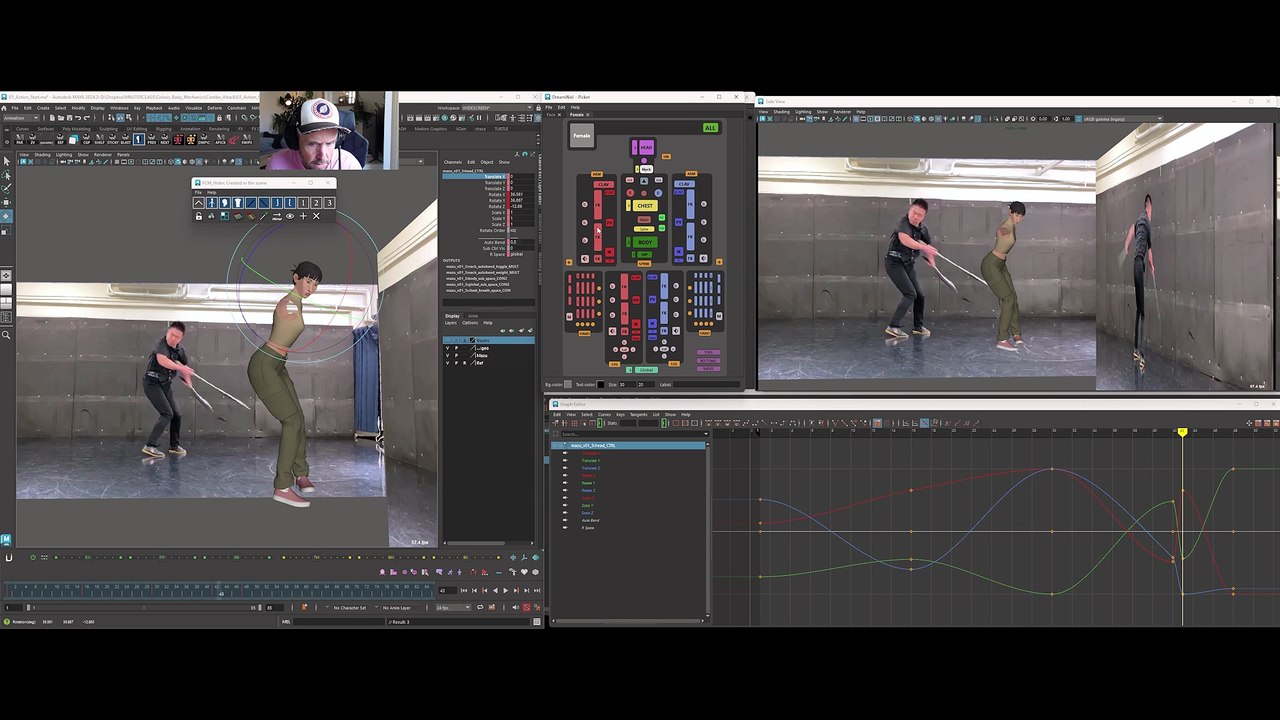
Task: Toggle visibility of the Mazu display layer
Action: [447, 355]
